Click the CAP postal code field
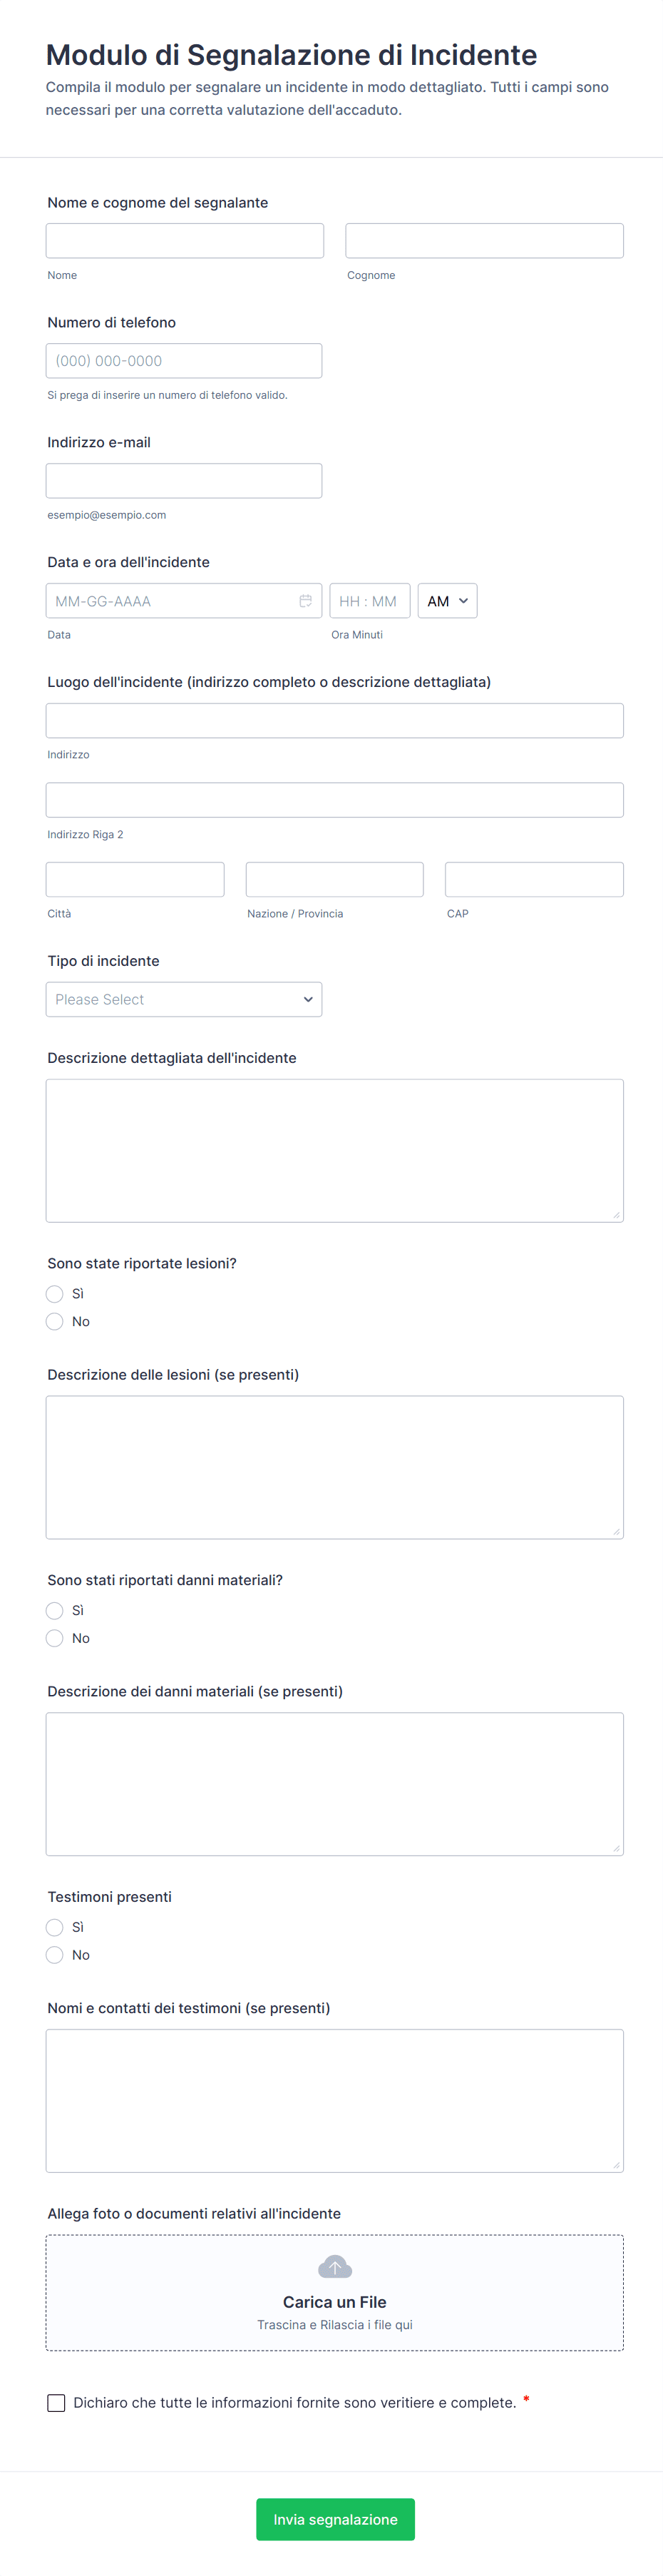The height and width of the screenshot is (2576, 663). [x=534, y=879]
